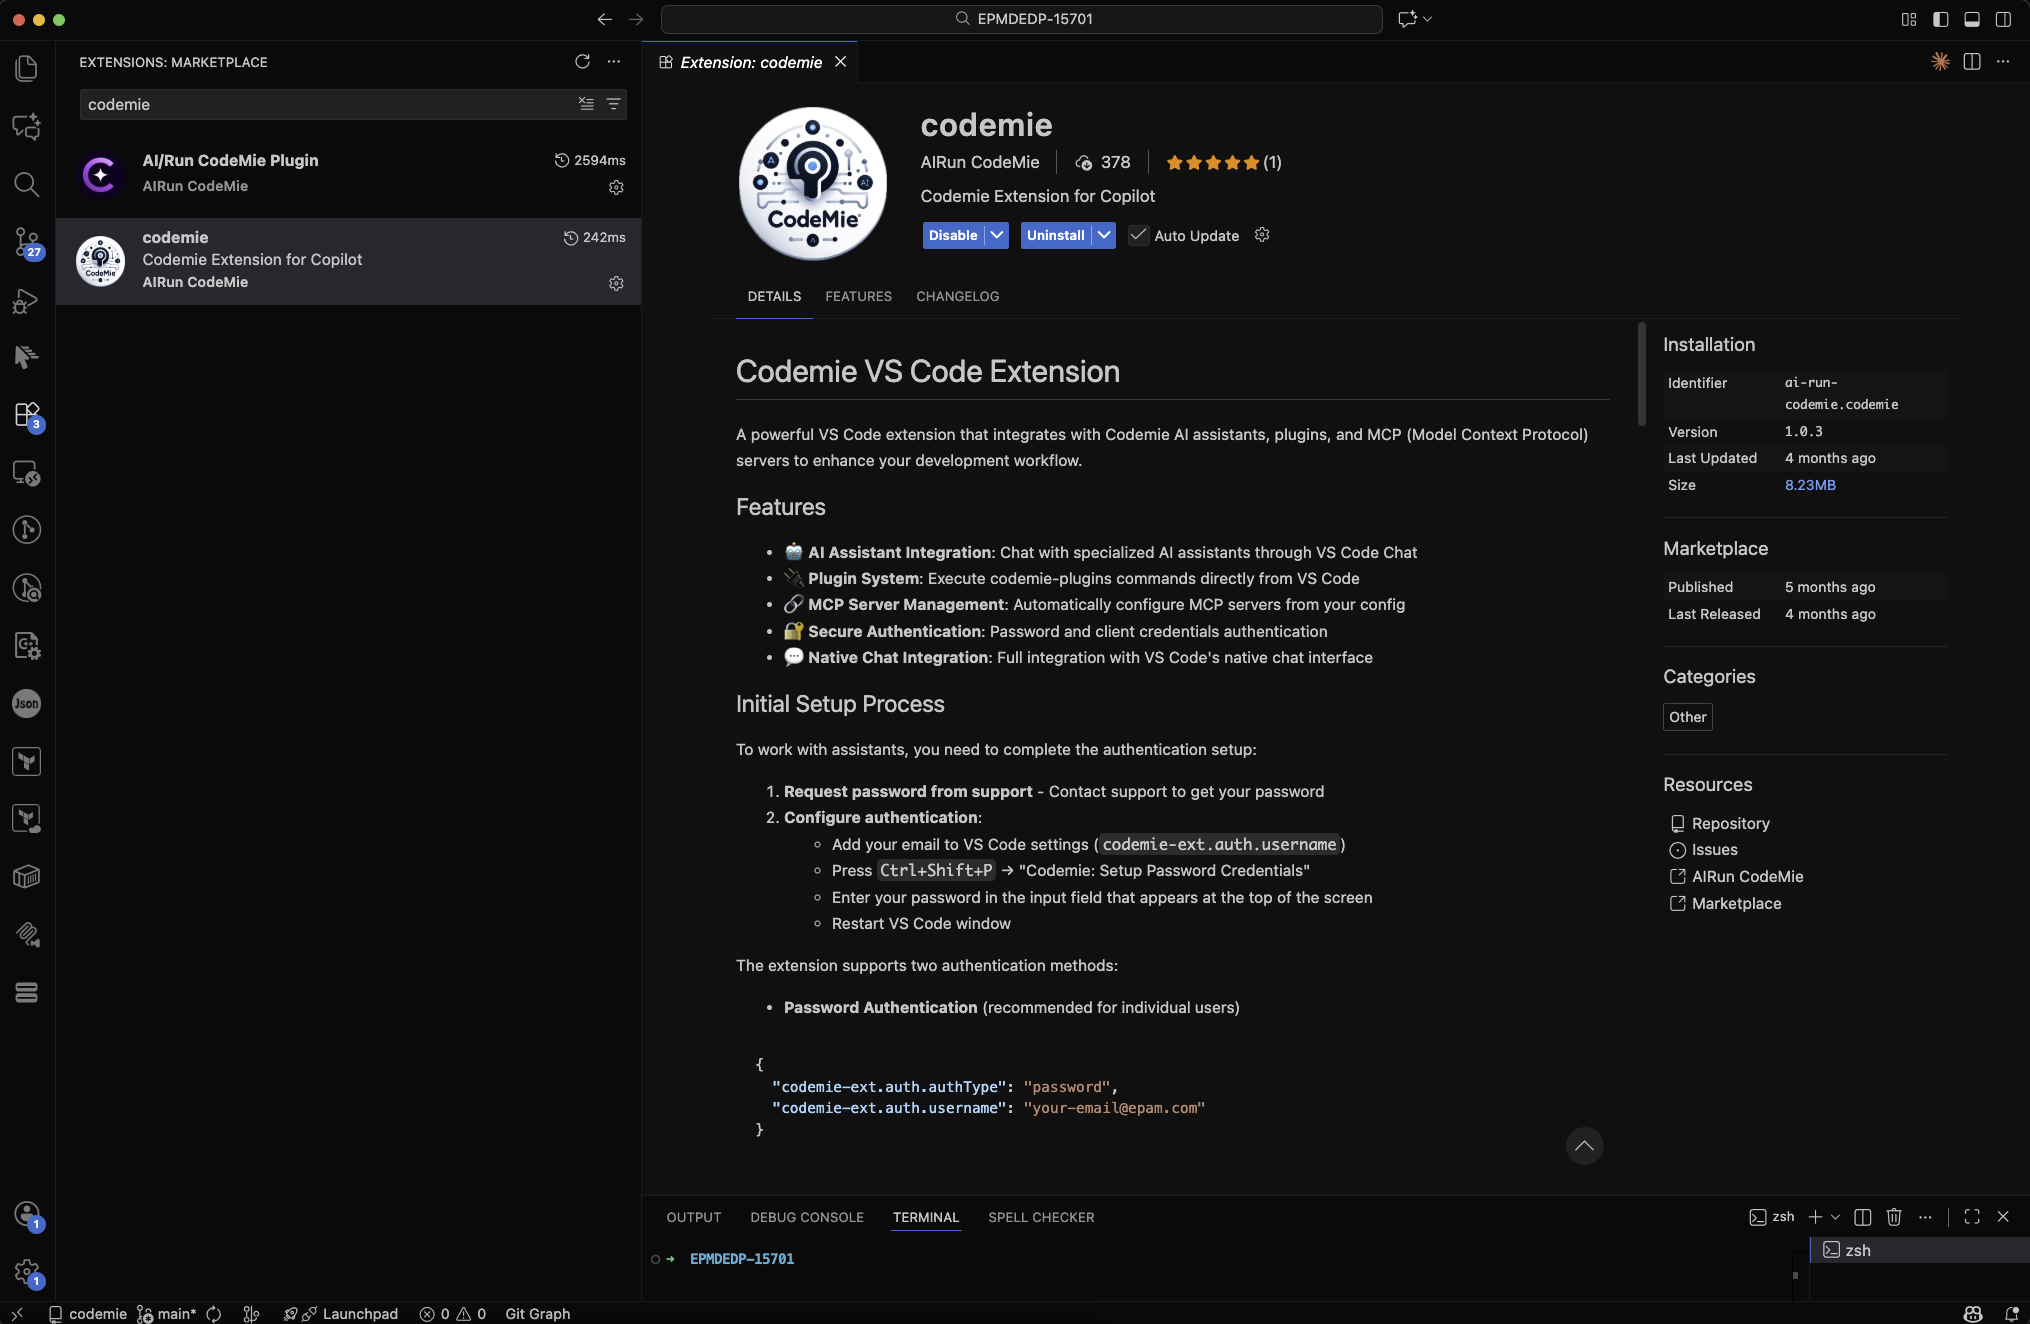Image resolution: width=2030 pixels, height=1324 pixels.
Task: Refresh the extensions marketplace list
Action: point(582,62)
